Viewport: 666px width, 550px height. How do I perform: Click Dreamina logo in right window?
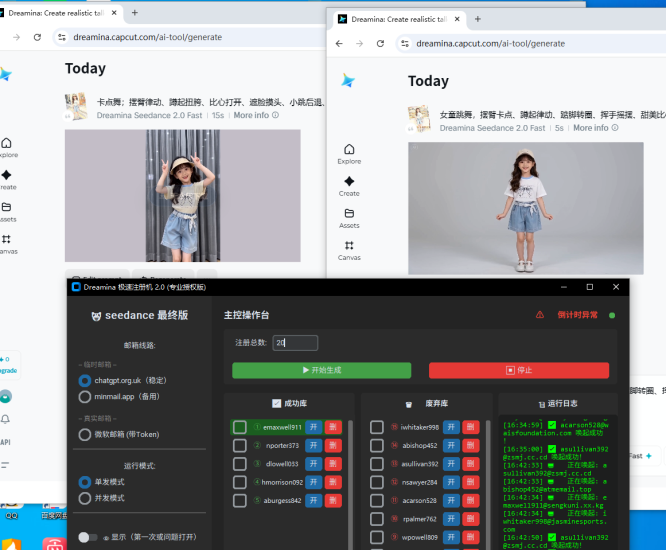click(348, 80)
